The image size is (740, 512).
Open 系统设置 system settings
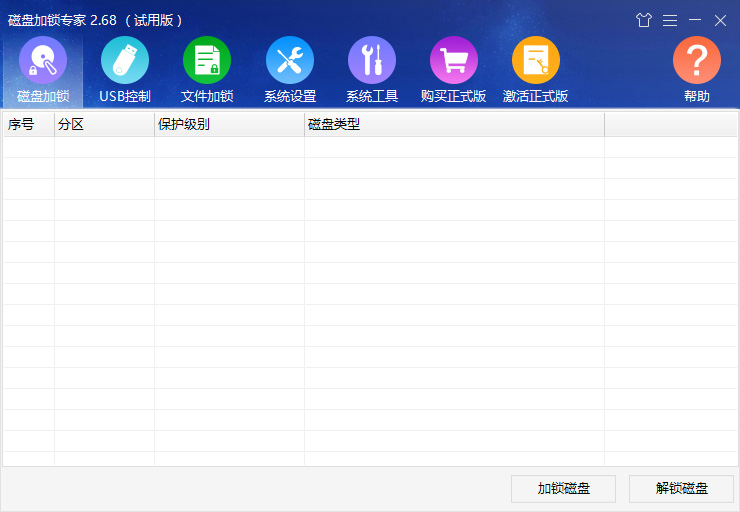click(x=290, y=62)
